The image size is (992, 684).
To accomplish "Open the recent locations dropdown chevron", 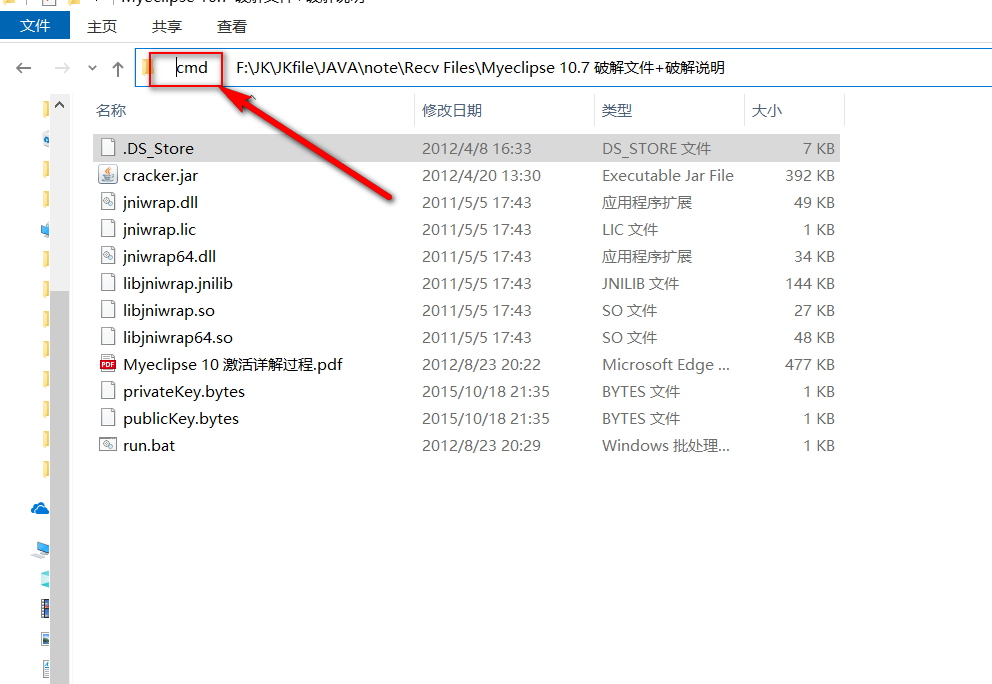I will pyautogui.click(x=92, y=68).
